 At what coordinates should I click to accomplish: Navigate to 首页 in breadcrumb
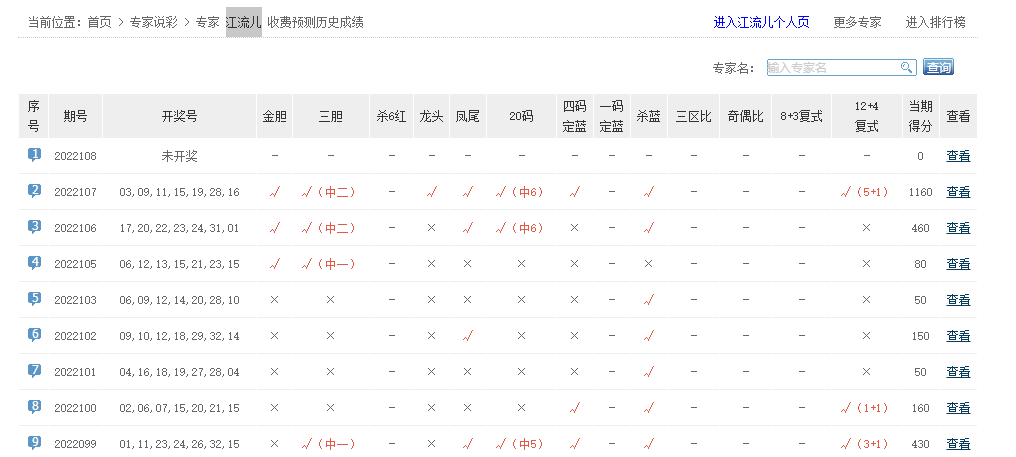[99, 22]
